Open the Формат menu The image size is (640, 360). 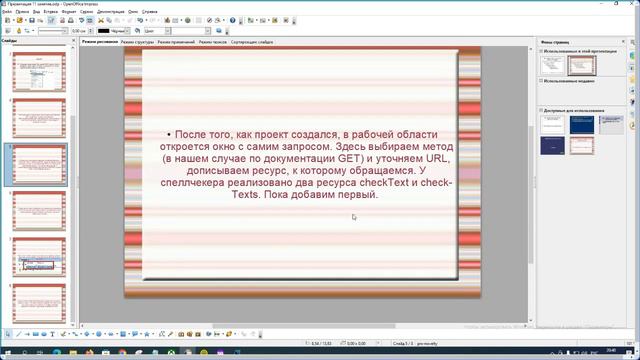[x=69, y=12]
